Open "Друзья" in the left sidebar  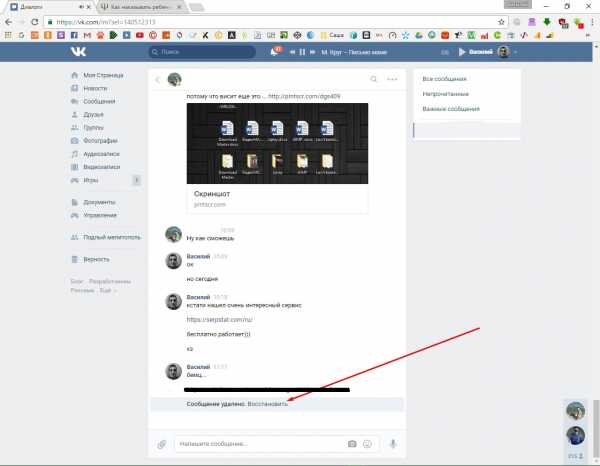coord(94,115)
